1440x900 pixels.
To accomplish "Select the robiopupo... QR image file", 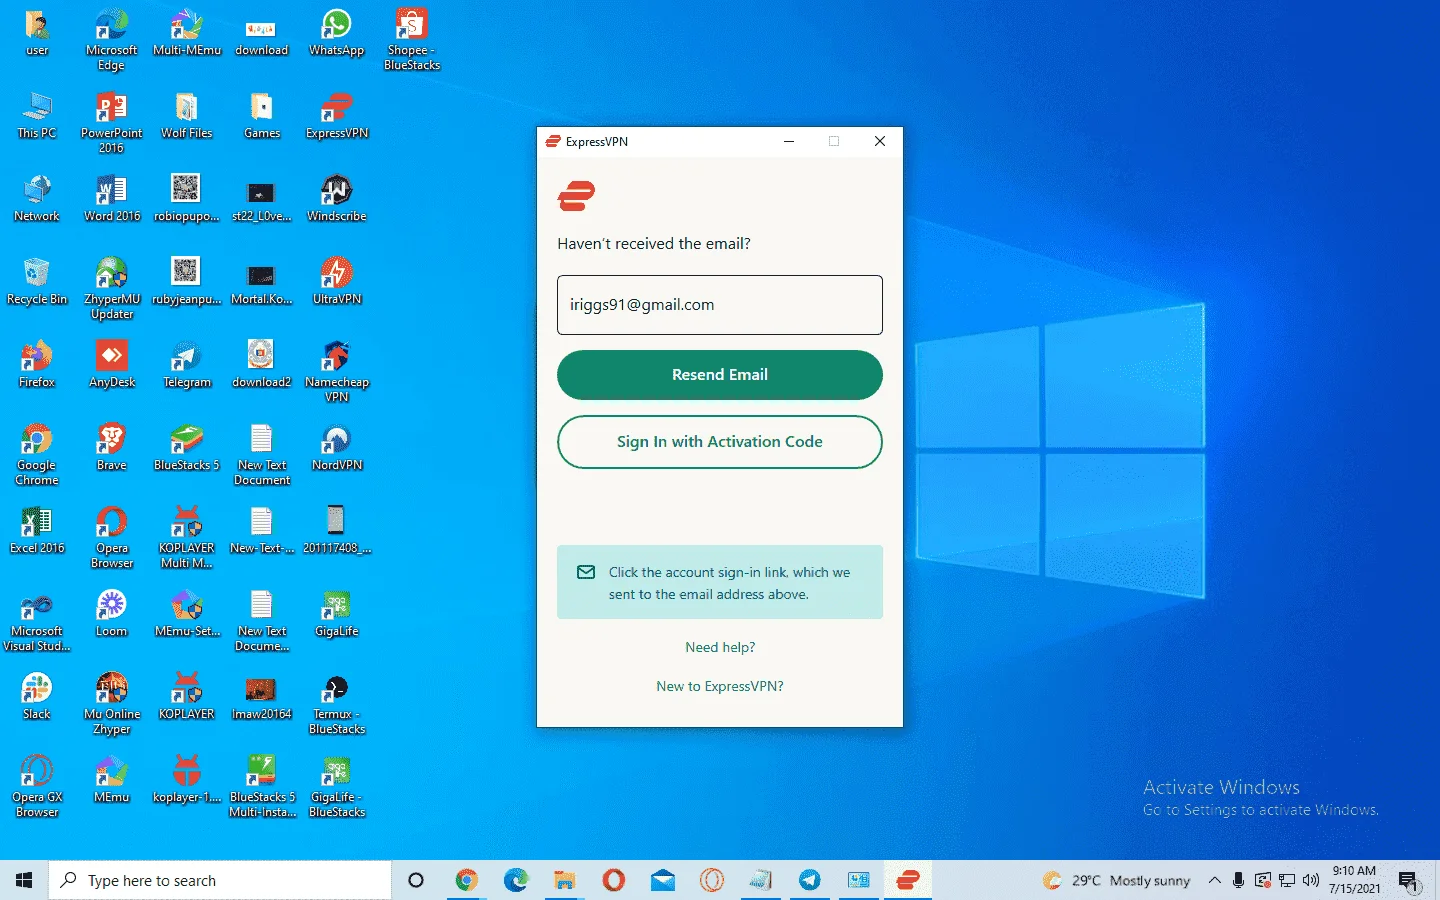I will pyautogui.click(x=187, y=198).
